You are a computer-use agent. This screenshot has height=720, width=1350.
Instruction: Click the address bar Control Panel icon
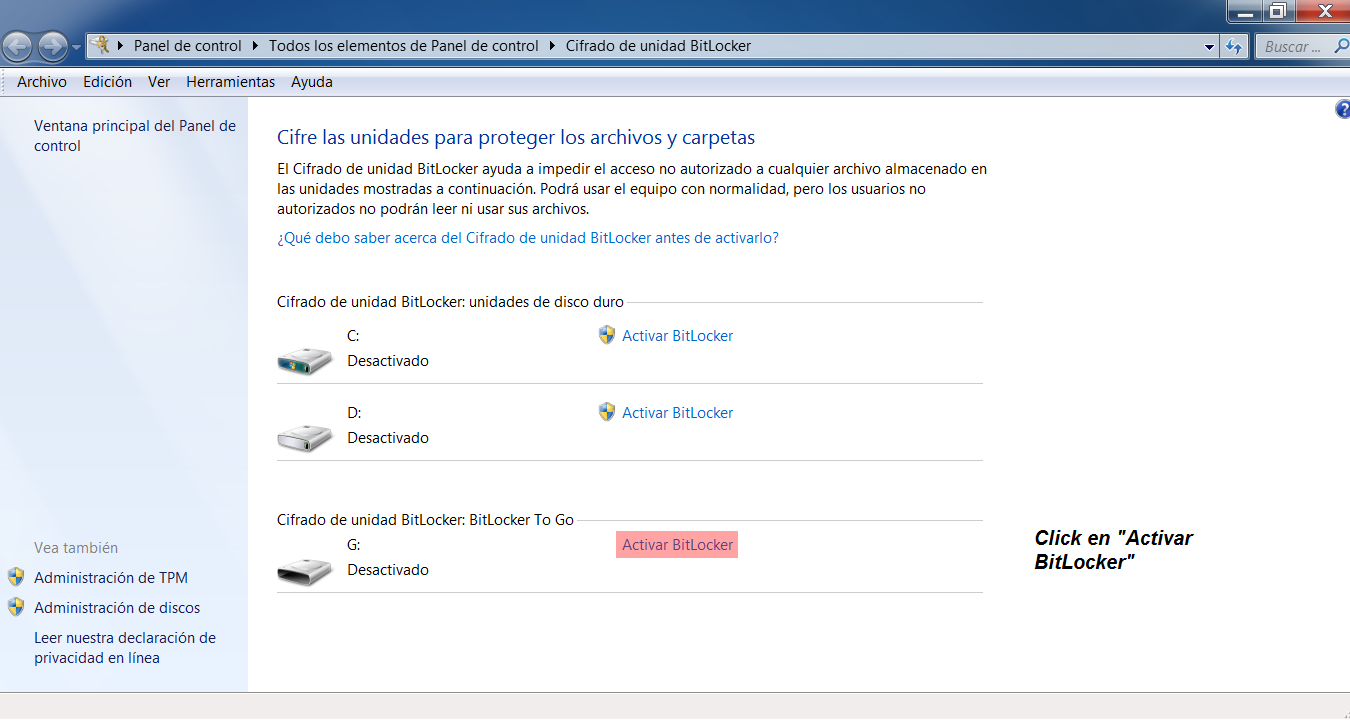pyautogui.click(x=100, y=45)
